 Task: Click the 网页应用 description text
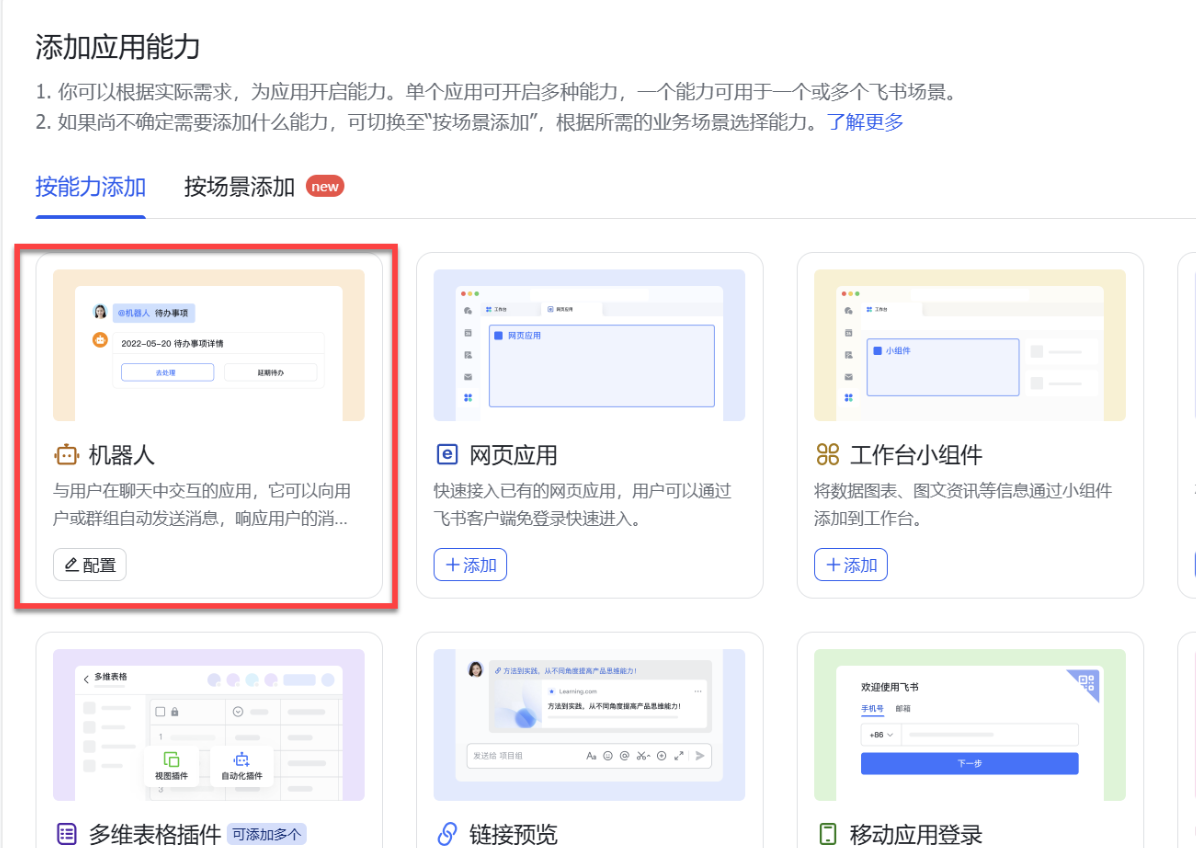pos(583,505)
